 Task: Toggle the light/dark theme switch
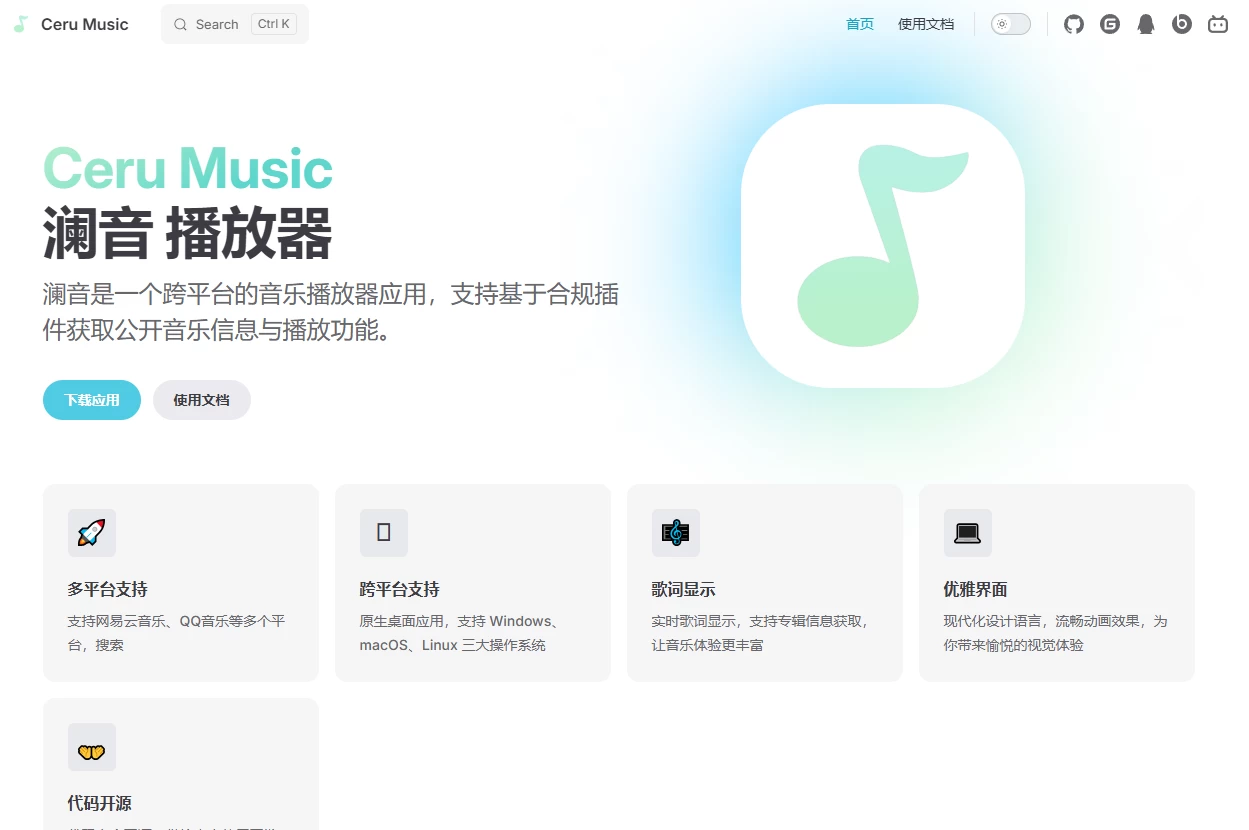[x=1010, y=23]
